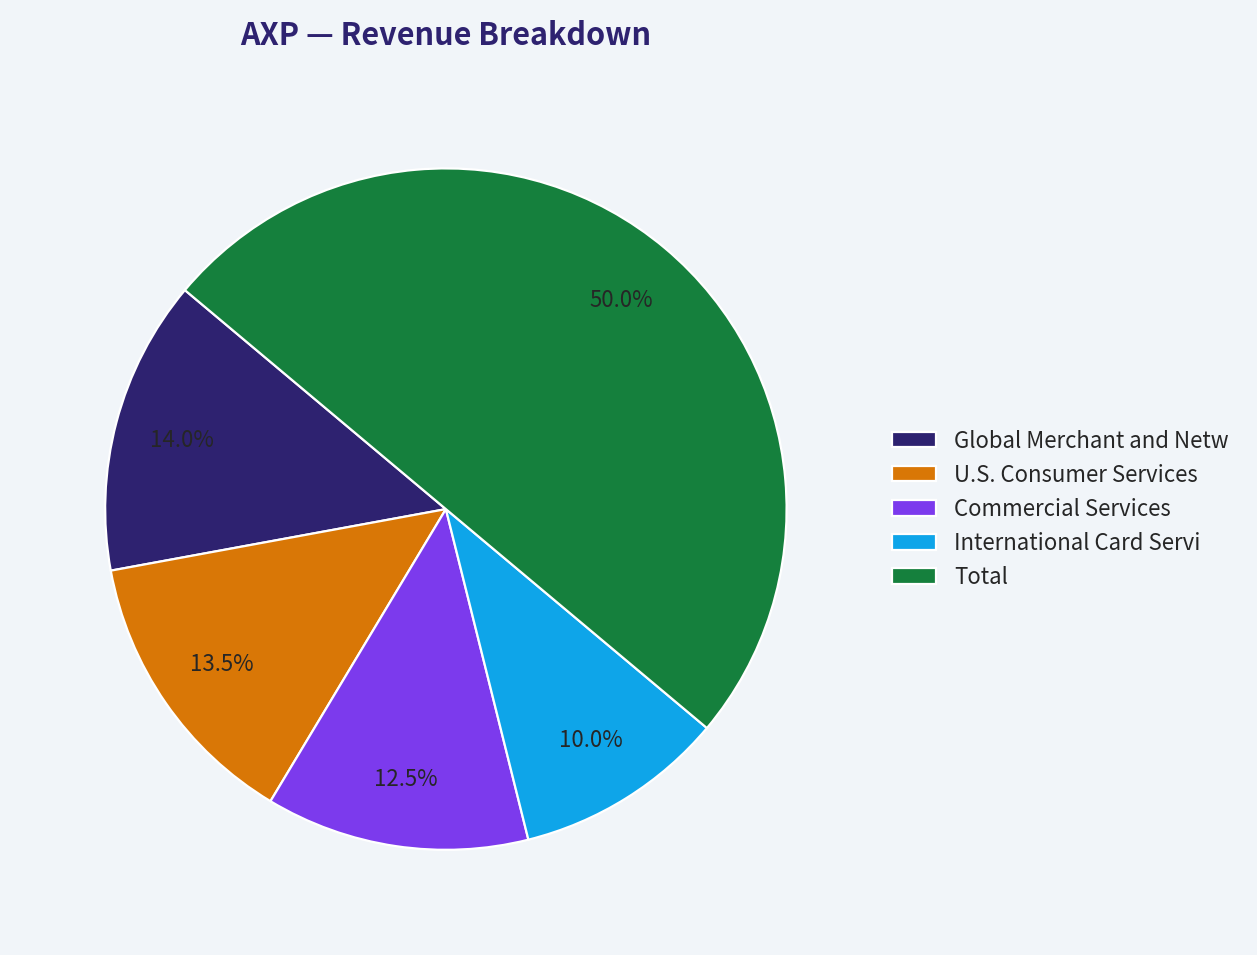
Task: Click the 13.5% percentage label
Action: click(x=221, y=663)
